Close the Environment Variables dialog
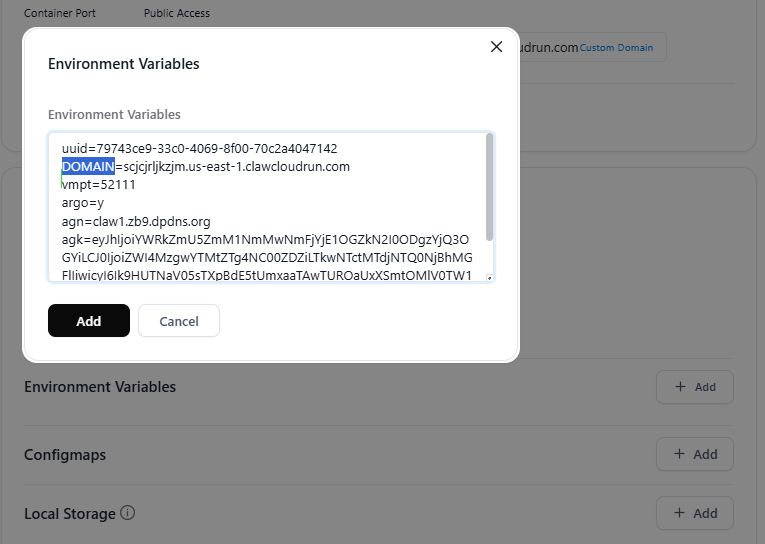 pos(496,47)
